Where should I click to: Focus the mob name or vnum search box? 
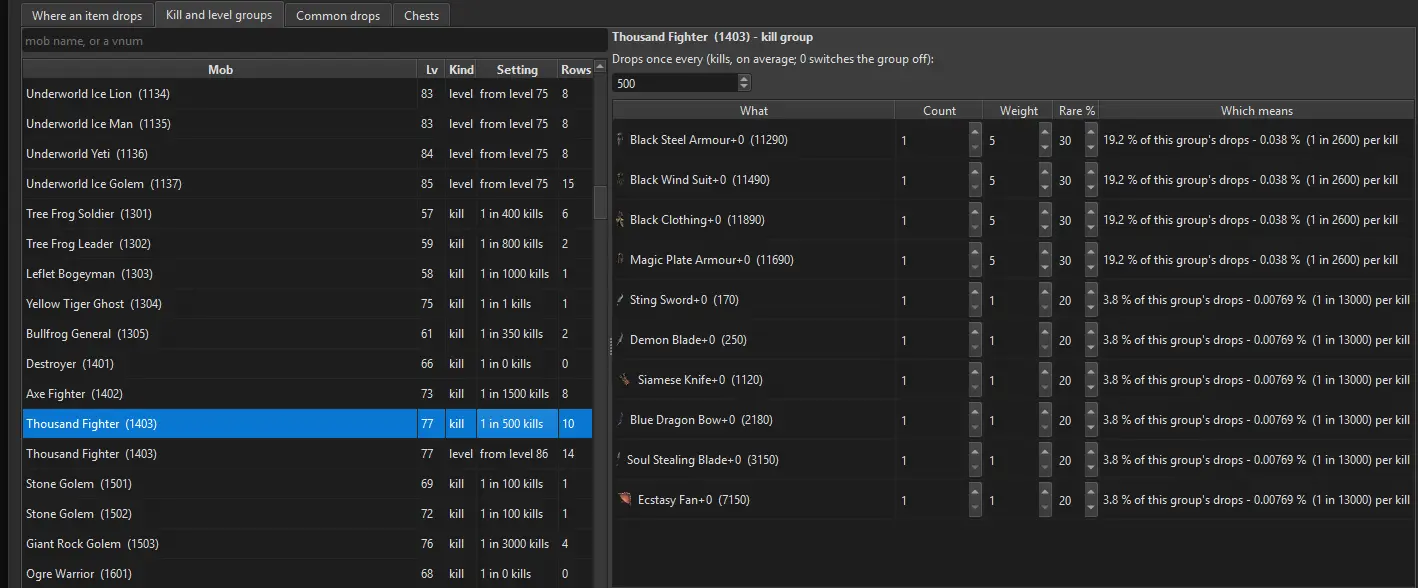313,41
